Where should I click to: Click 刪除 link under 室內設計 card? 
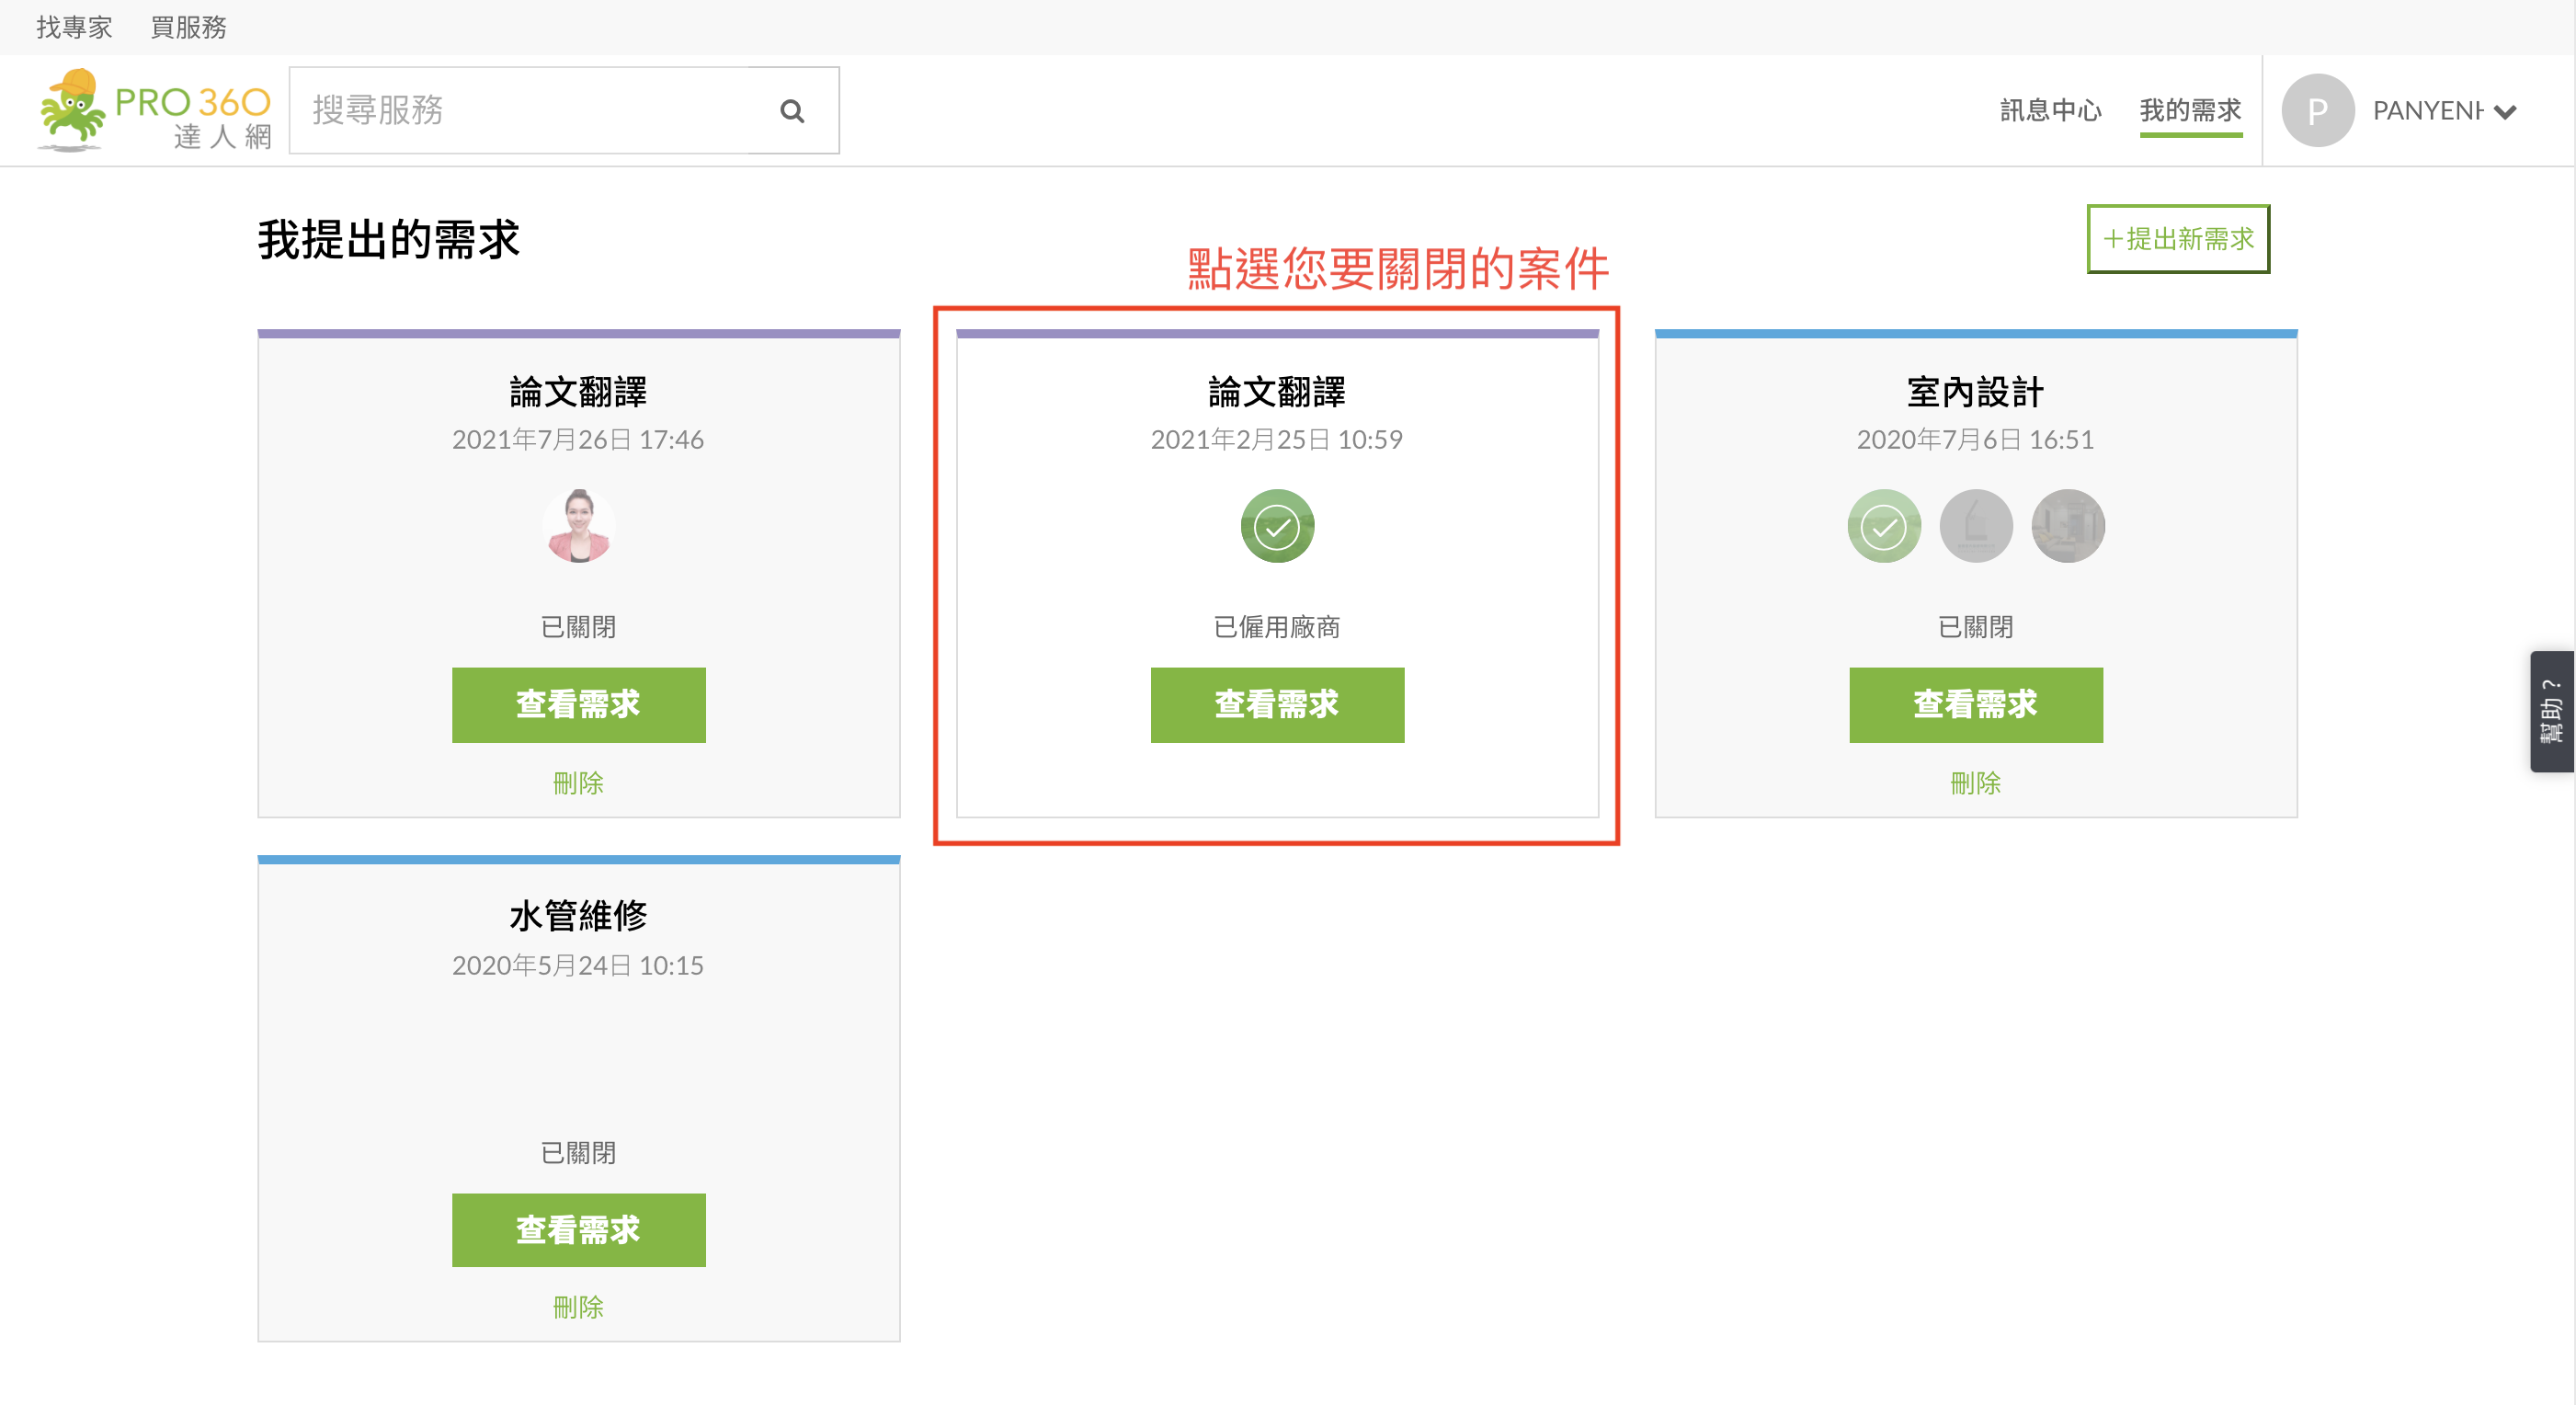(x=1975, y=783)
